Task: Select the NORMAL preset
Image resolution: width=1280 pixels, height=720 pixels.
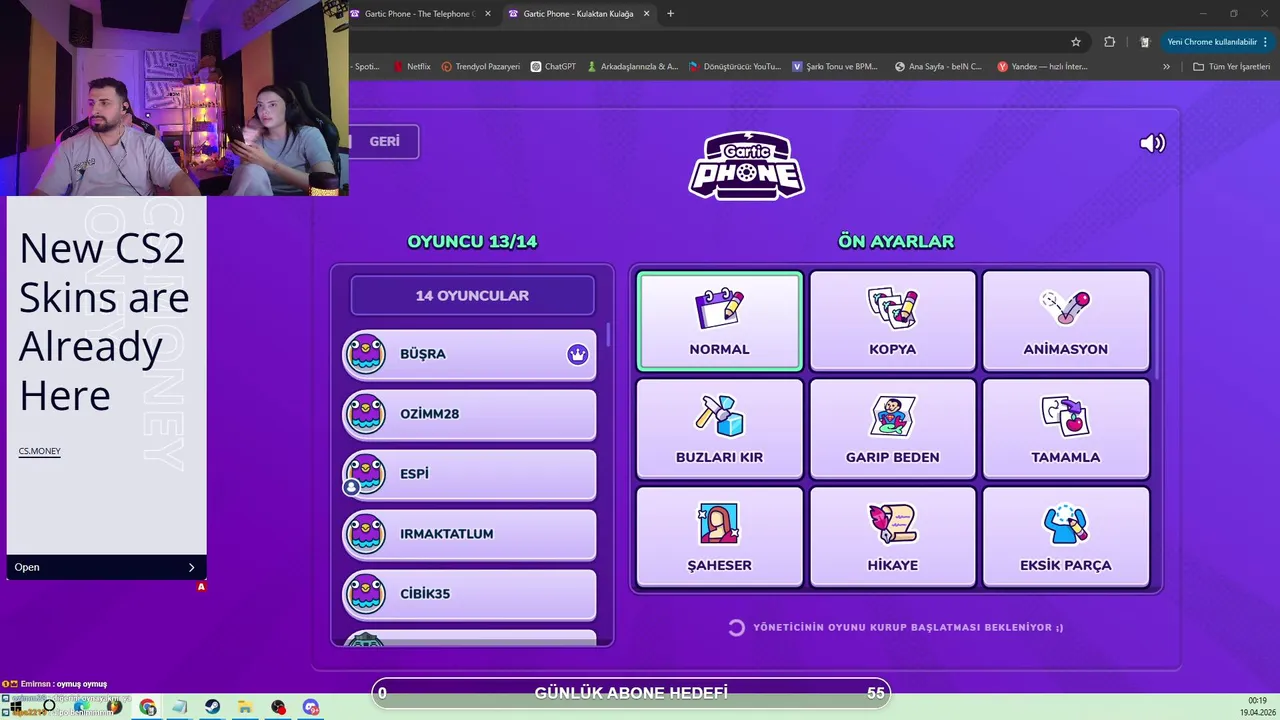Action: click(719, 321)
